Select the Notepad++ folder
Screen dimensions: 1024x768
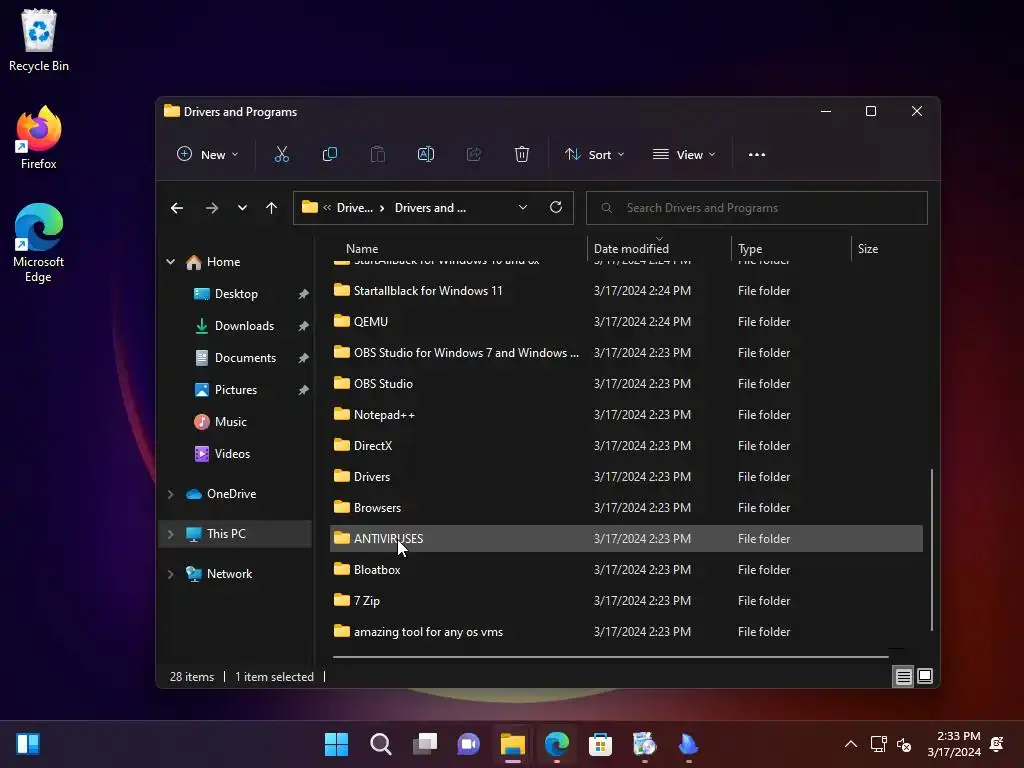(626, 415)
